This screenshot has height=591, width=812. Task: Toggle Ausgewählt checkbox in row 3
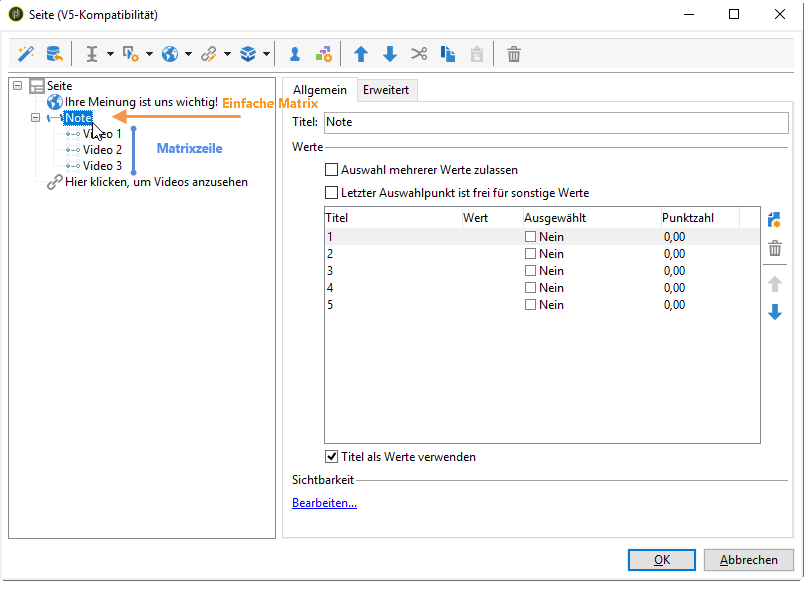point(530,271)
